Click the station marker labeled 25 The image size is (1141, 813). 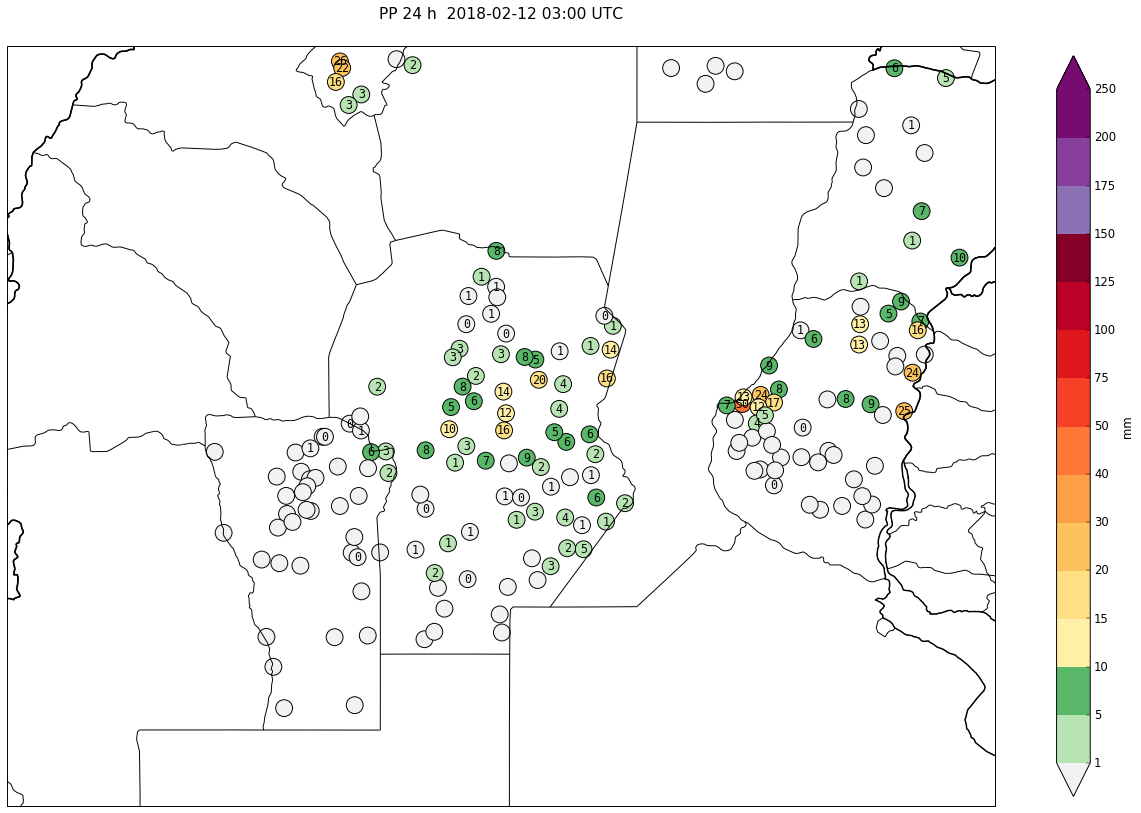point(904,411)
